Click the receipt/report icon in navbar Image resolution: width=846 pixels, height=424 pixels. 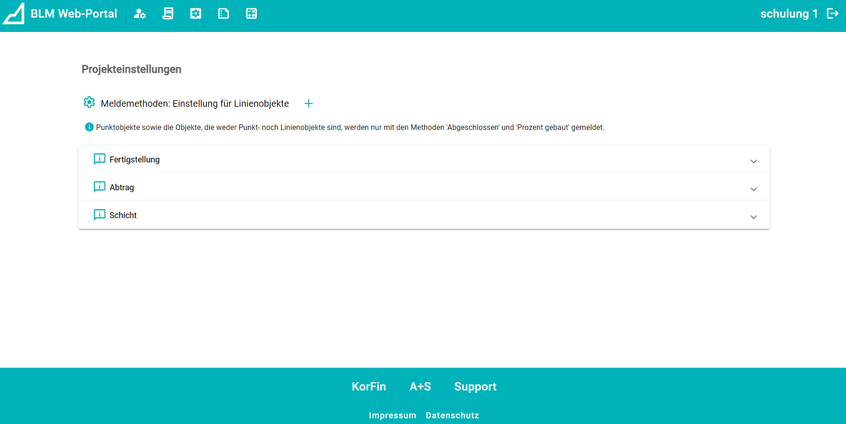(168, 14)
